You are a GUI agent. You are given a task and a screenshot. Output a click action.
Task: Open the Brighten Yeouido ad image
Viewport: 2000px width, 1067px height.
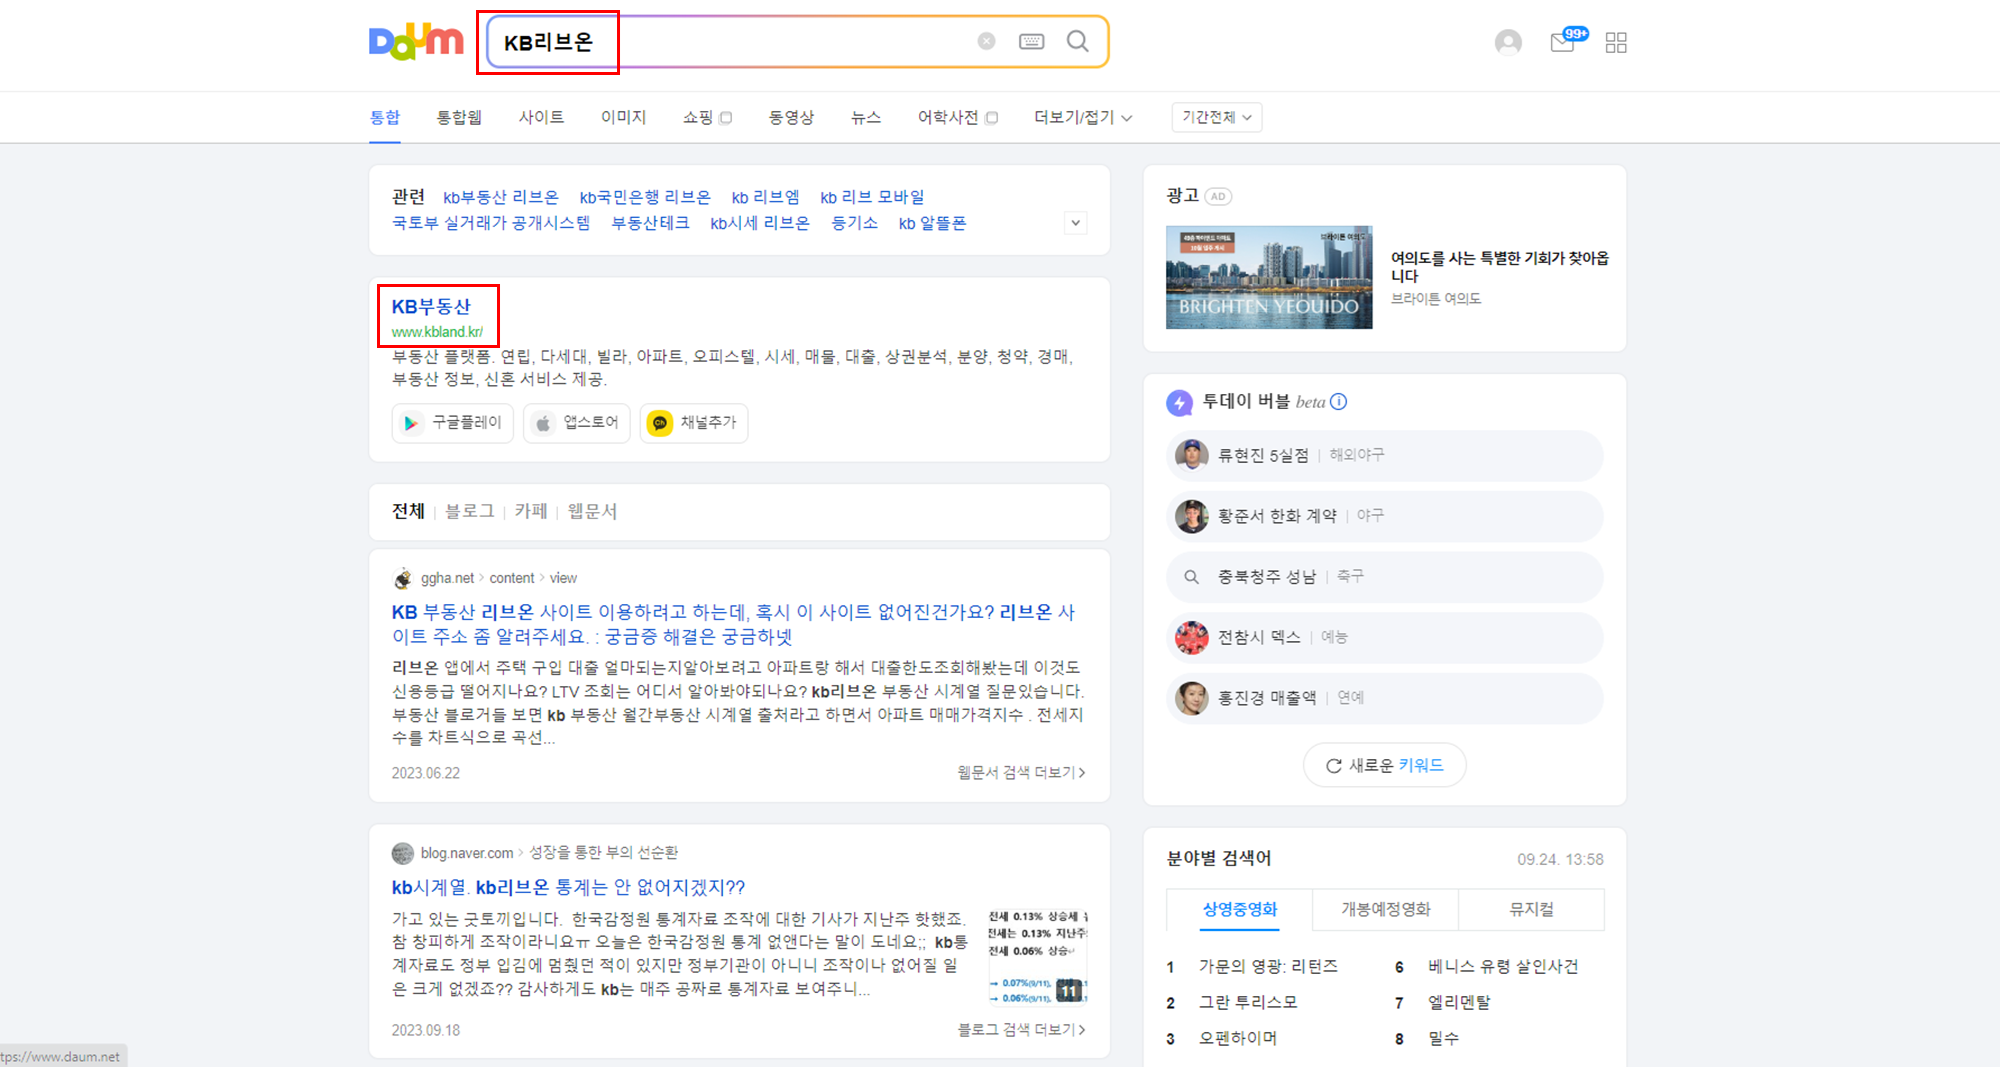pos(1269,277)
